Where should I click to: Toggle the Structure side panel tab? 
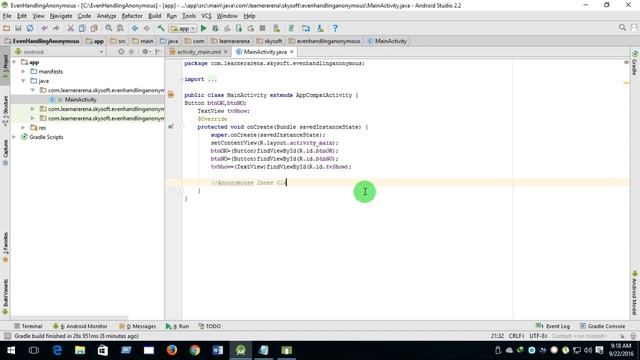click(x=5, y=111)
